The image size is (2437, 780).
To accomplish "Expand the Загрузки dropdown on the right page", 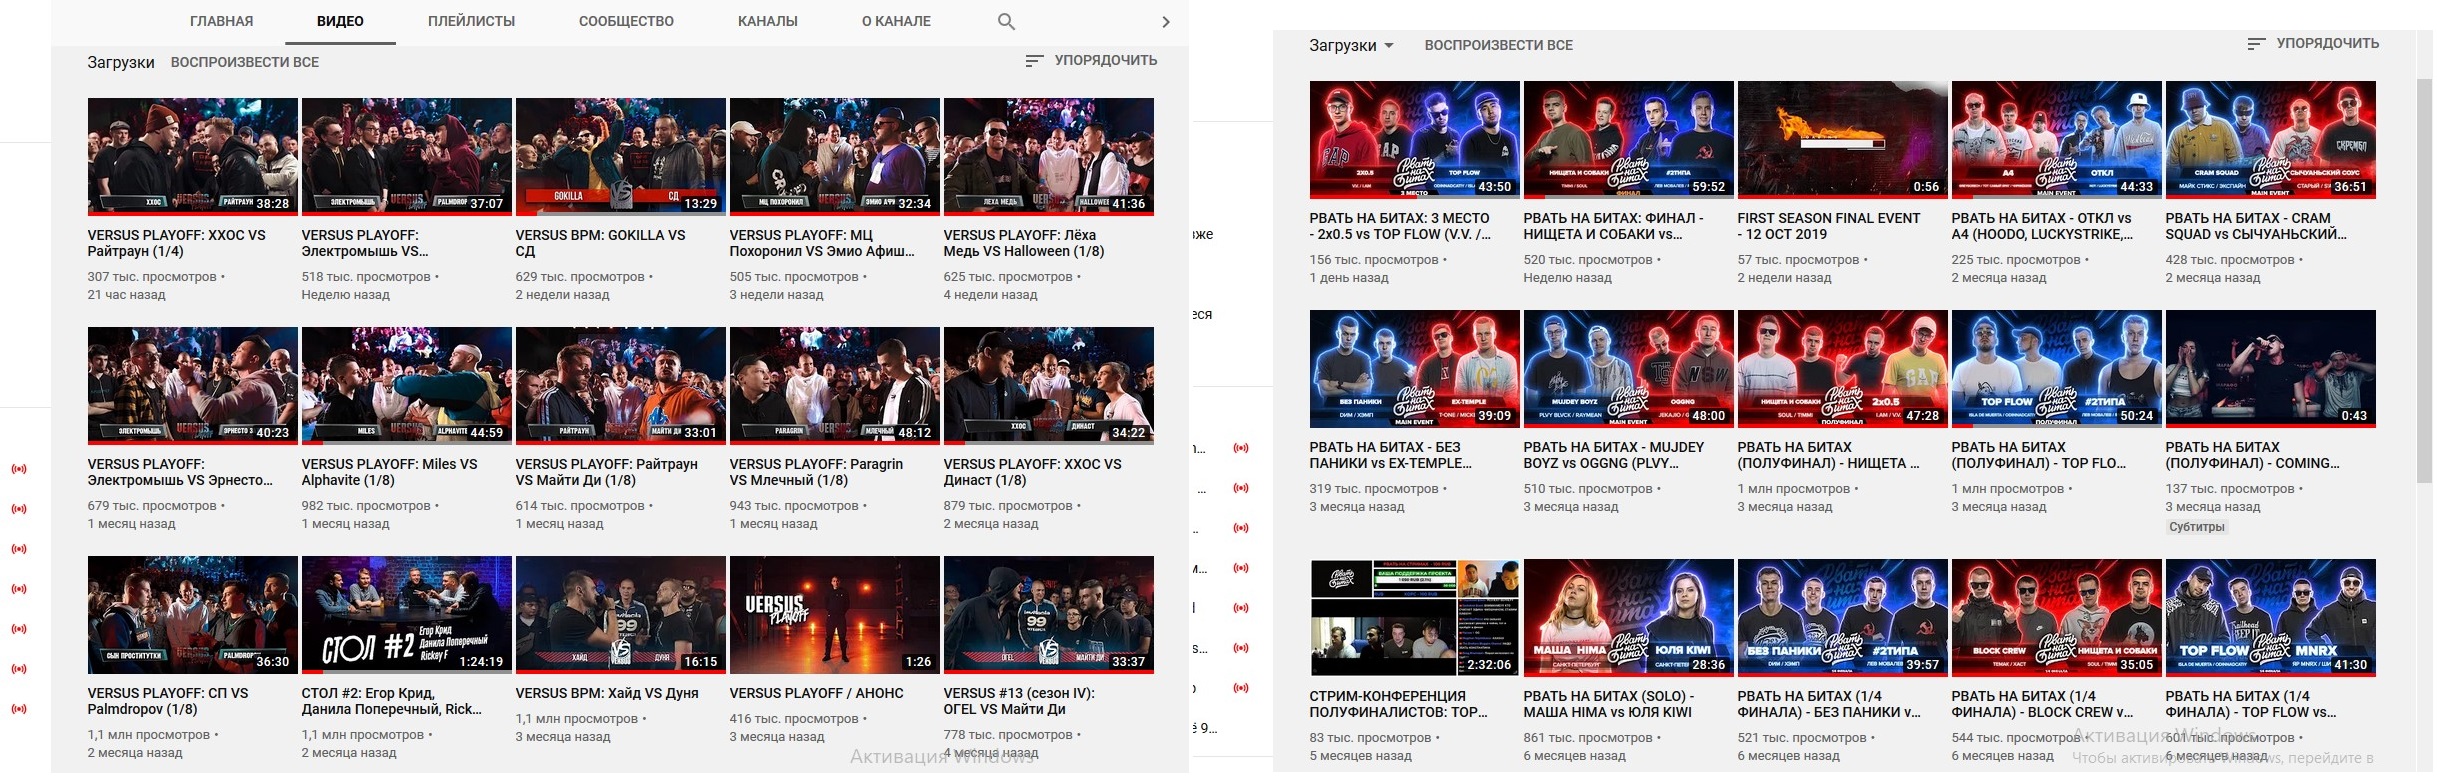I will [1352, 45].
